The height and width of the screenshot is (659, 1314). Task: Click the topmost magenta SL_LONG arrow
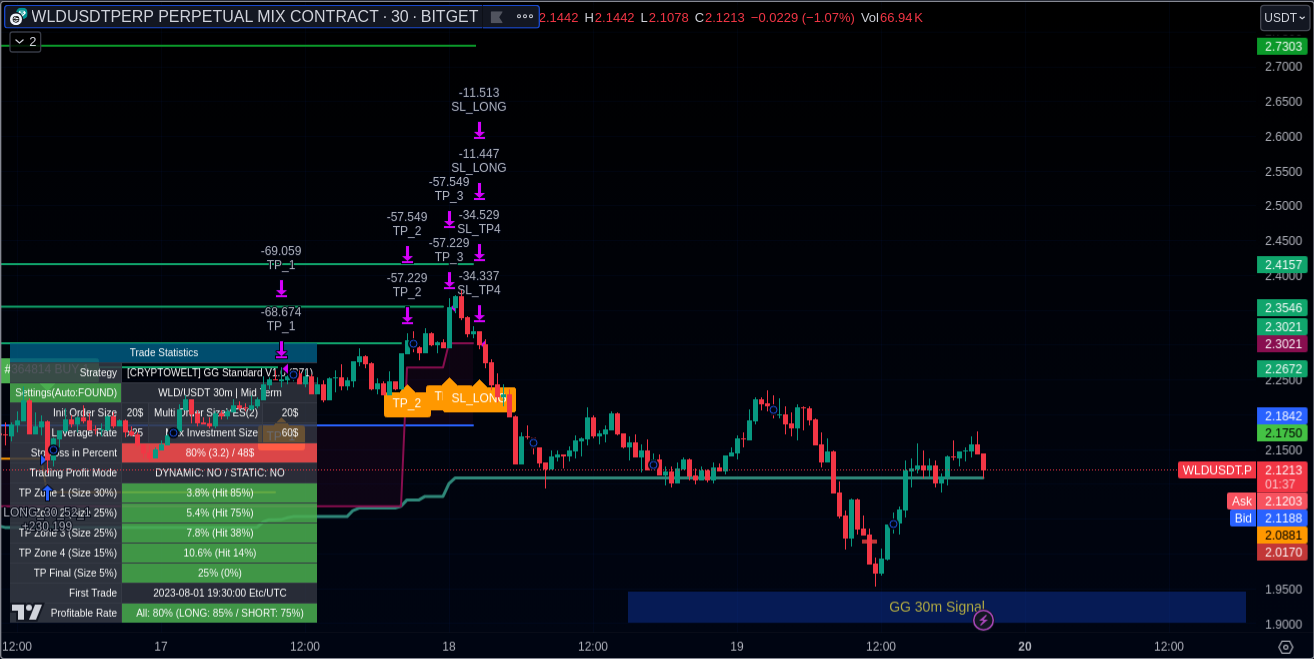tap(480, 130)
